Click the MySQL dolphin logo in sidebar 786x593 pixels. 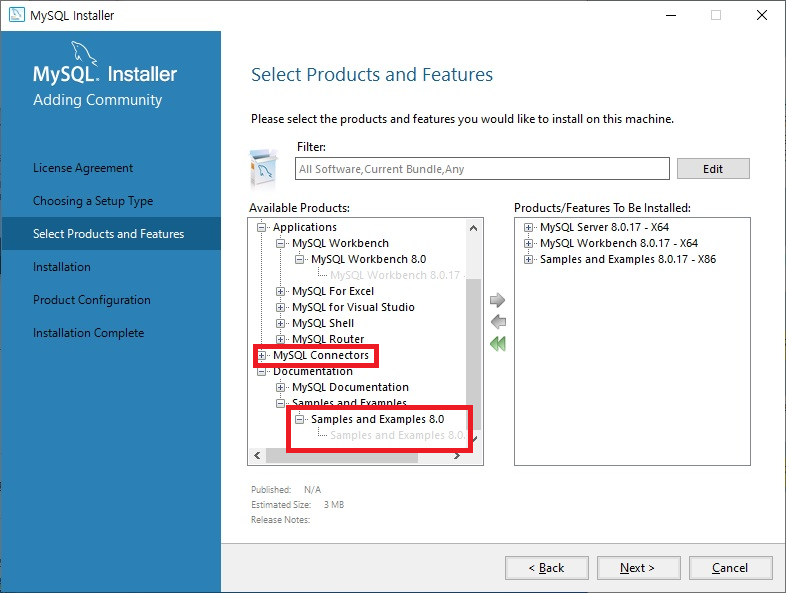pos(83,53)
